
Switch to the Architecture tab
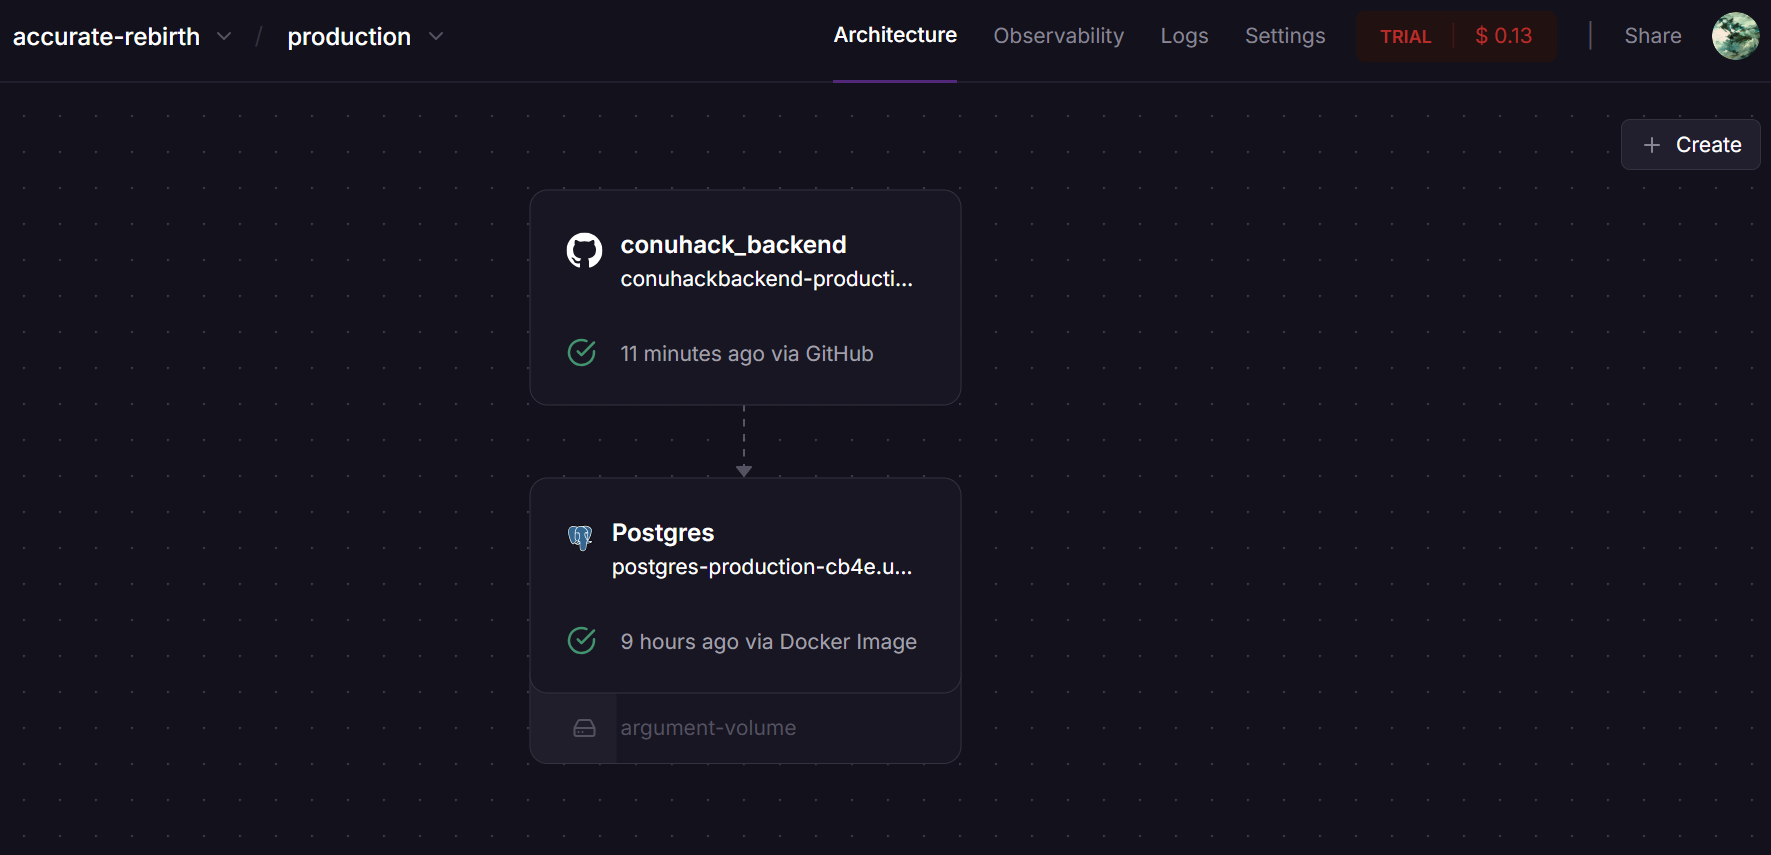pos(895,35)
